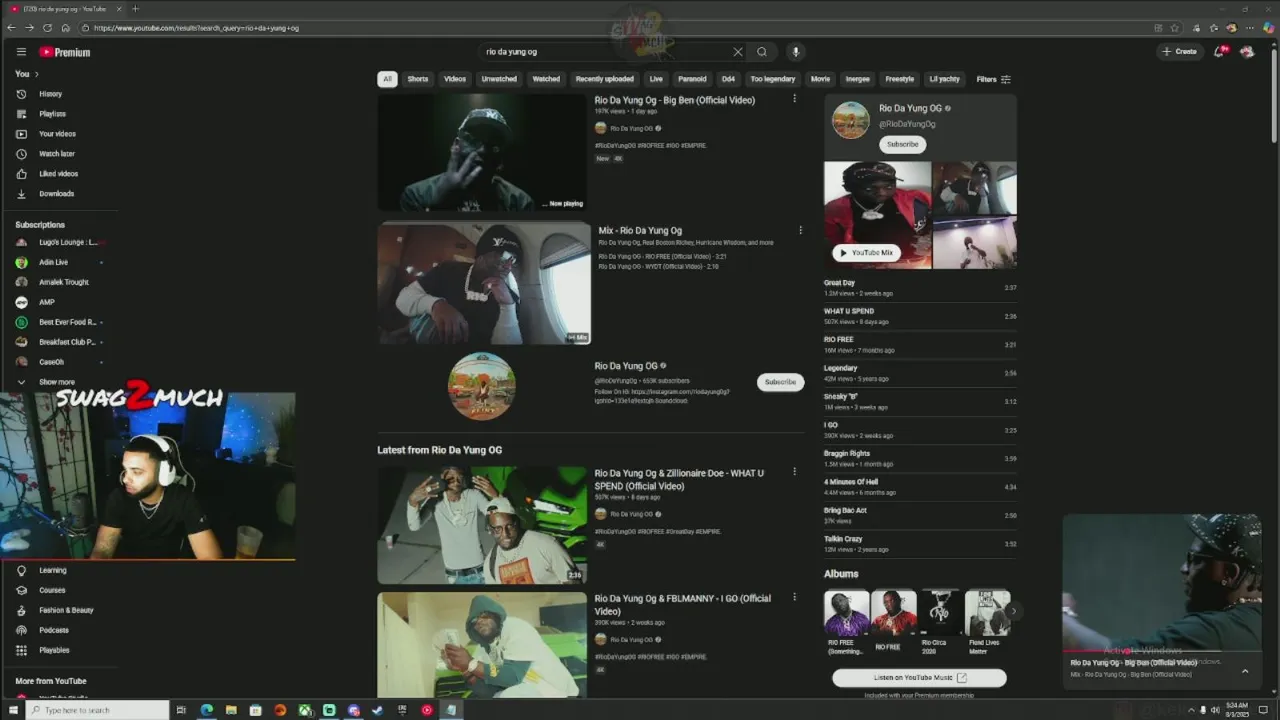Subscribe in the Rio Da Yung OG info card
This screenshot has height=720, width=1280.
pyautogui.click(x=902, y=144)
